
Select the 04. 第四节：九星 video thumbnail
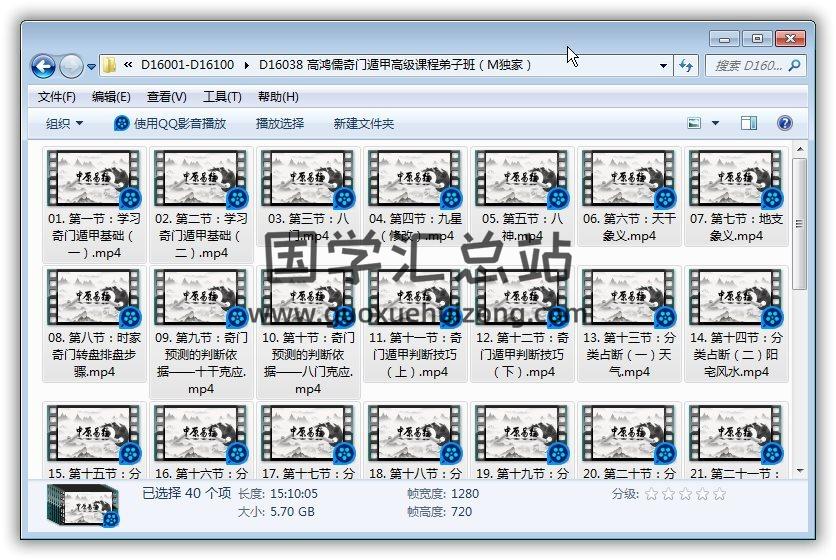[411, 179]
